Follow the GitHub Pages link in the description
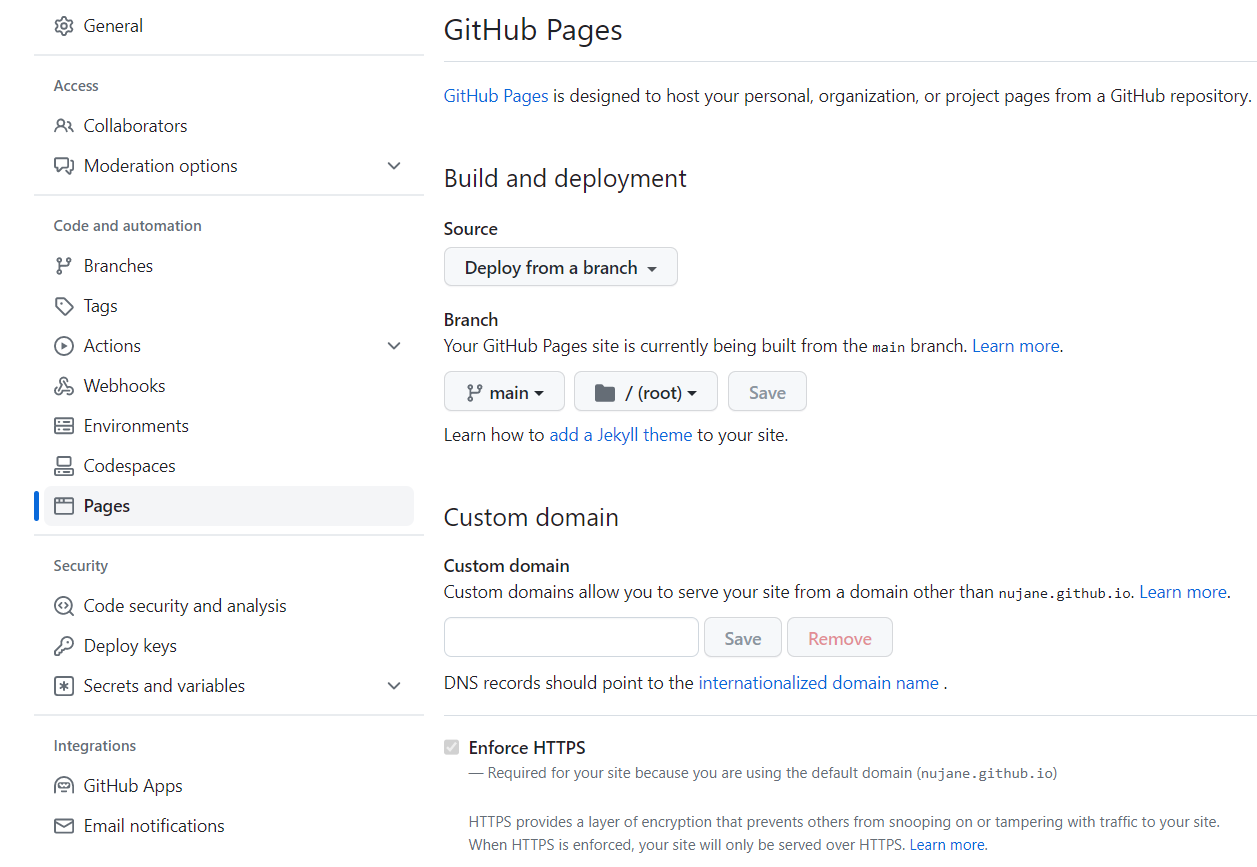The image size is (1257, 867). [x=496, y=96]
